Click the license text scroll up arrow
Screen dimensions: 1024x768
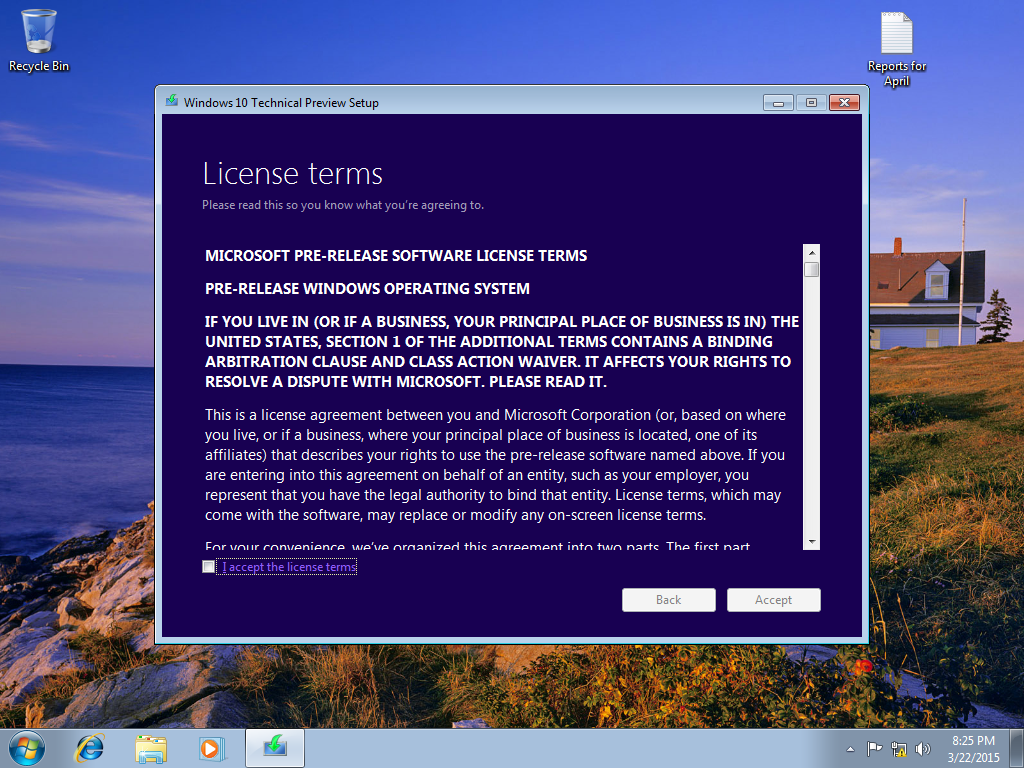[811, 252]
